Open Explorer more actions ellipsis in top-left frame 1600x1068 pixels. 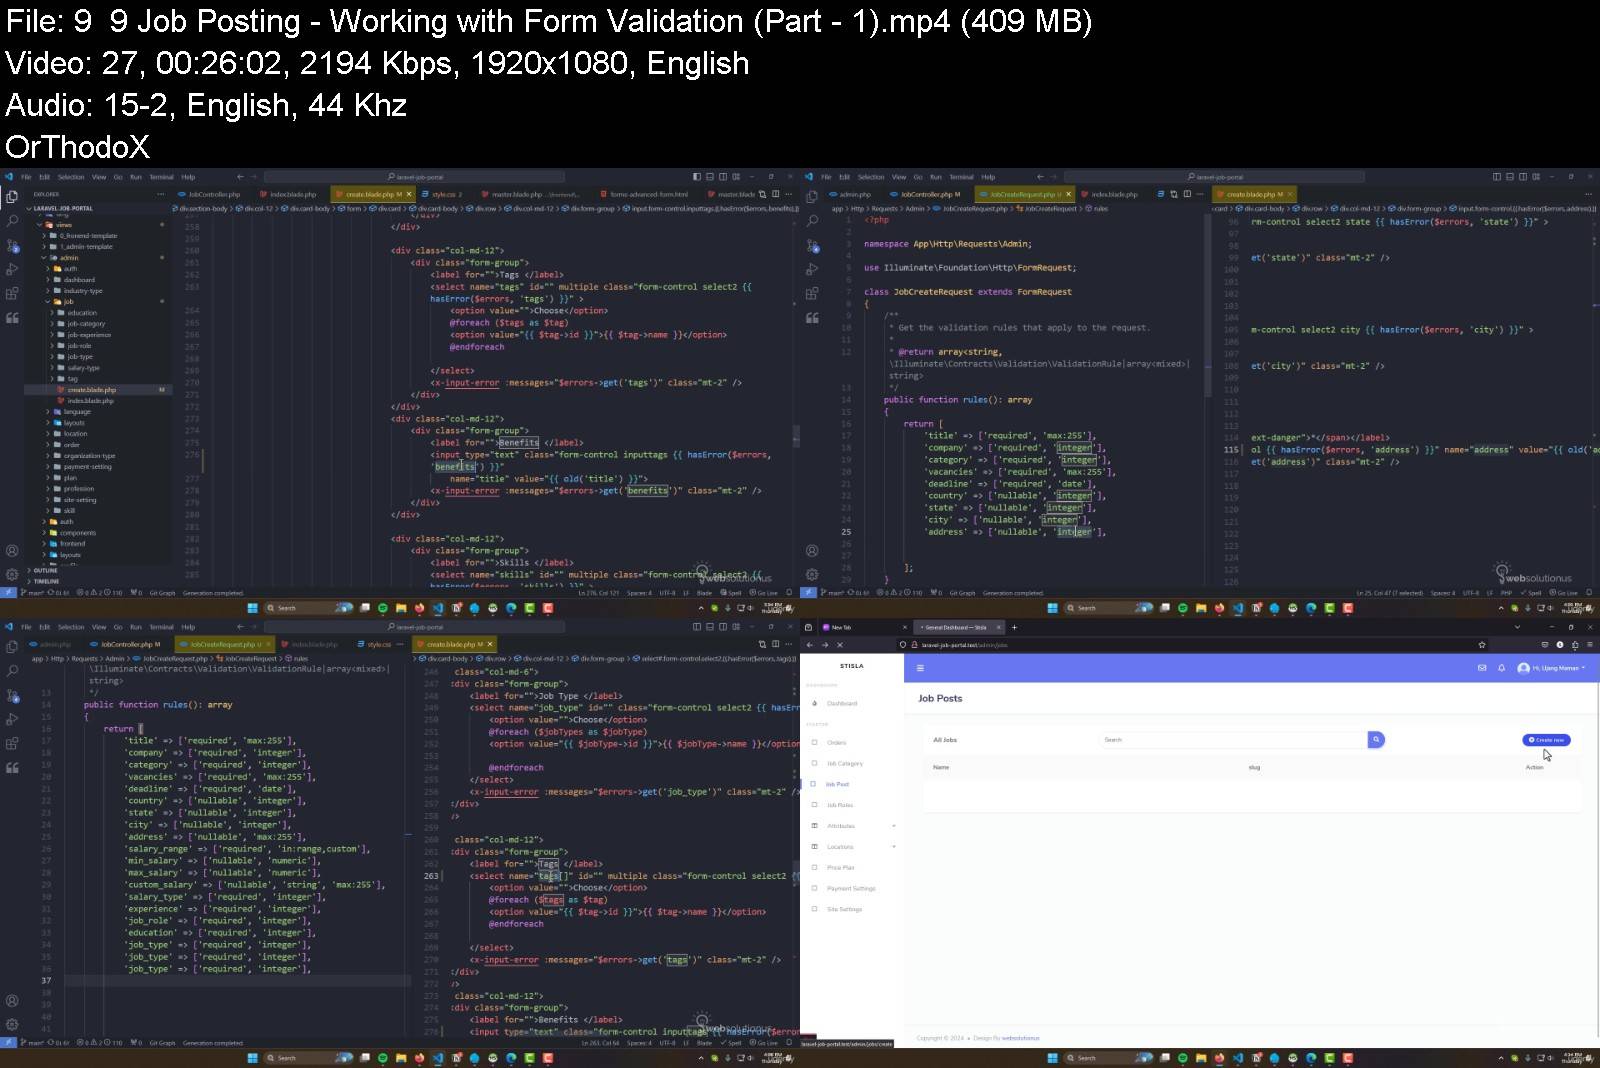160,195
